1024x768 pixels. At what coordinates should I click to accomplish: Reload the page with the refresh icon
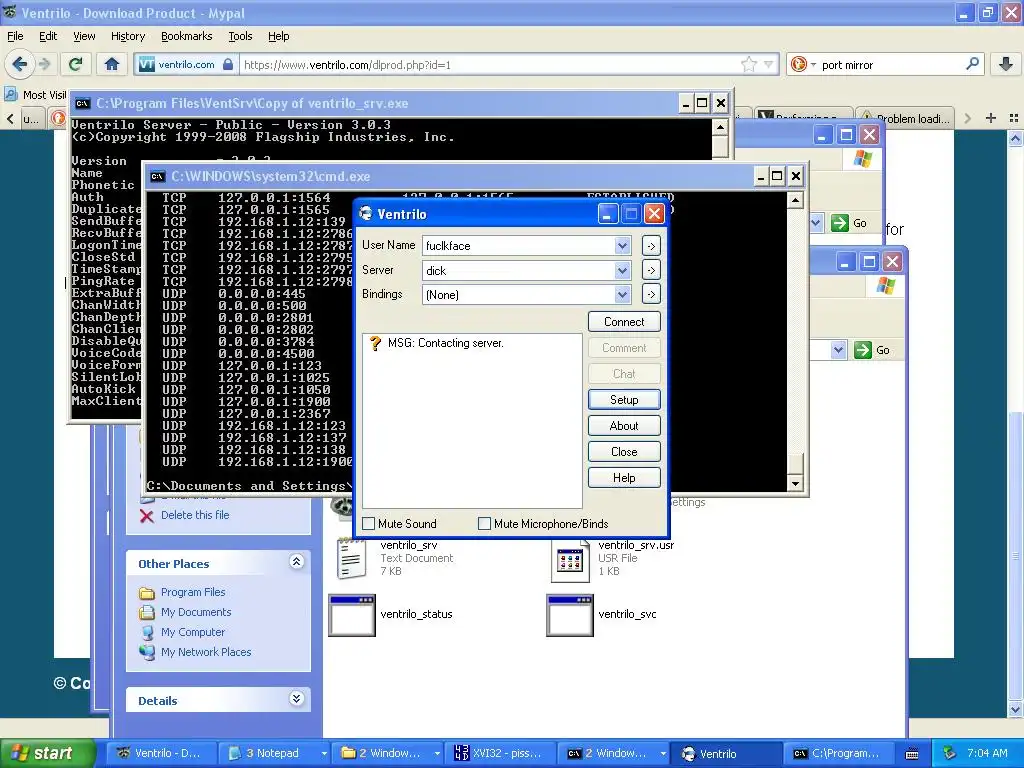75,64
